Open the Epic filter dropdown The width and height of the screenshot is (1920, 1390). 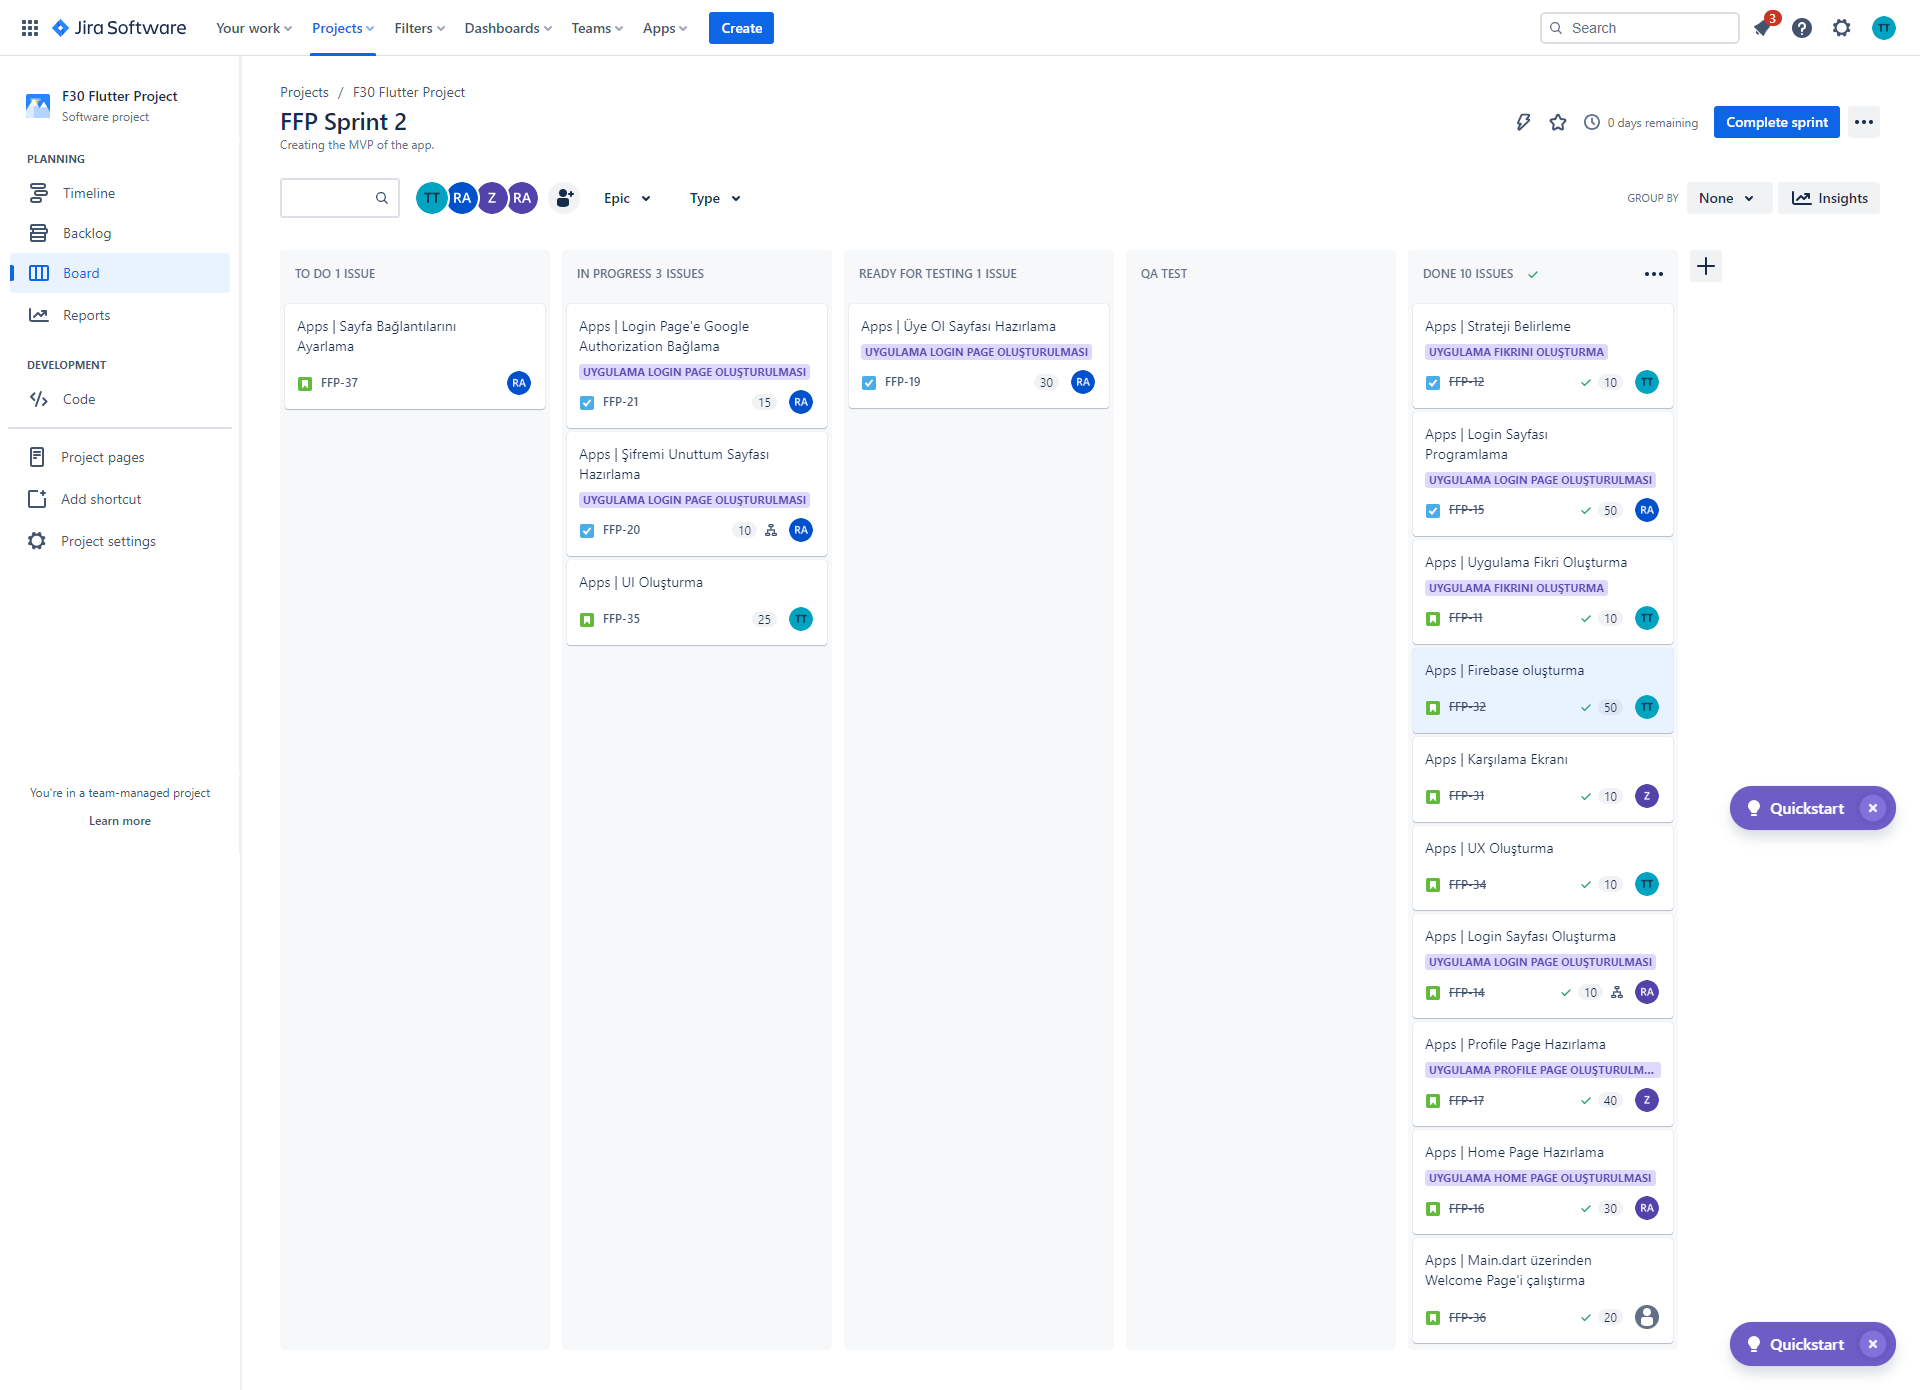click(x=626, y=198)
